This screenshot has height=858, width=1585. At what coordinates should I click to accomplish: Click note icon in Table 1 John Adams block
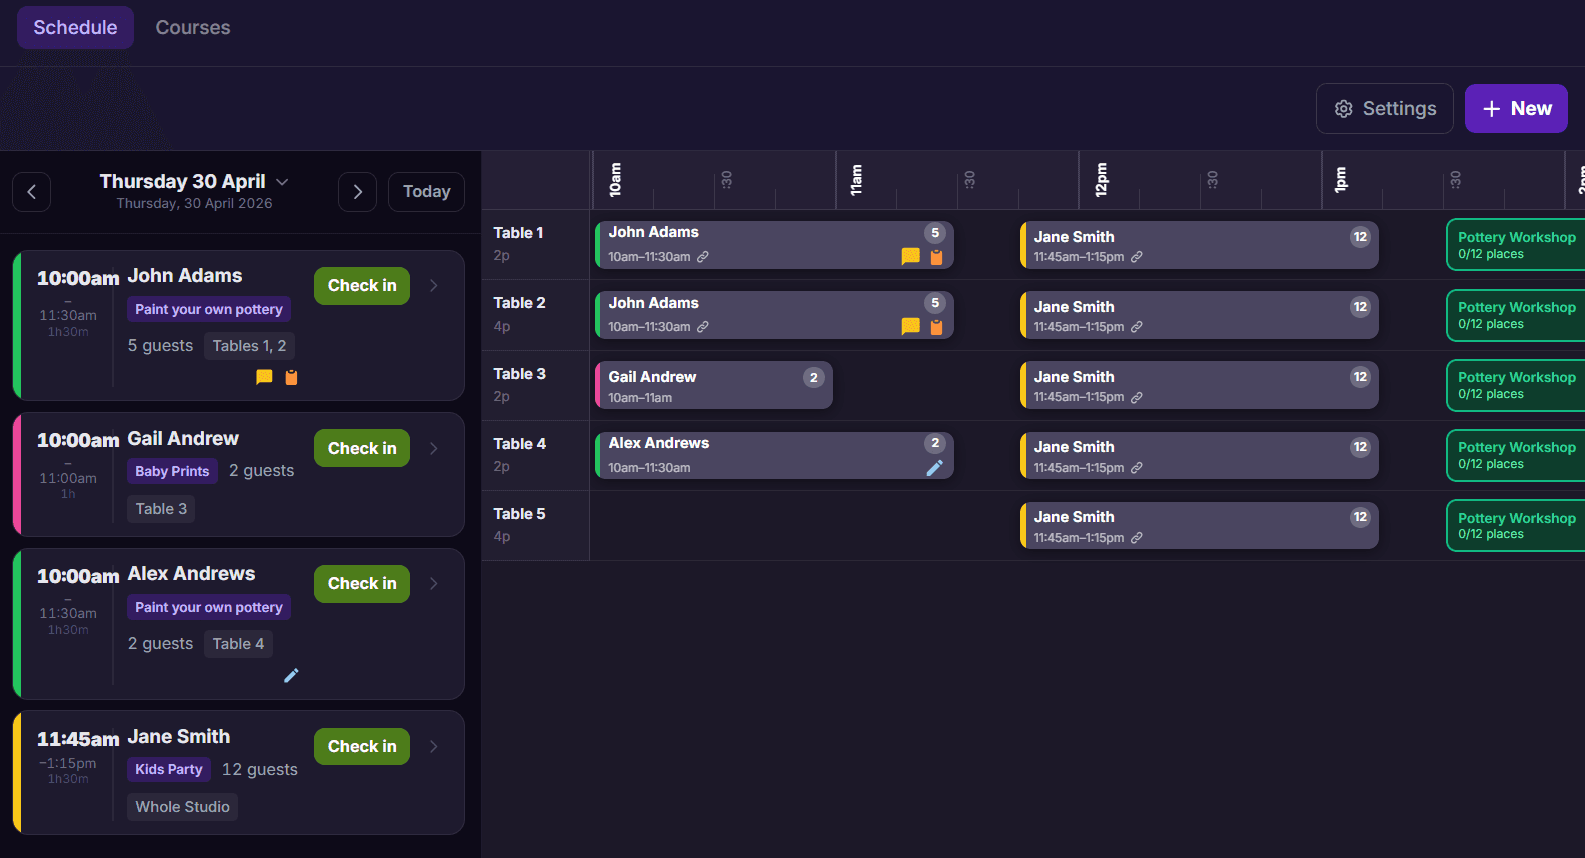click(x=910, y=256)
